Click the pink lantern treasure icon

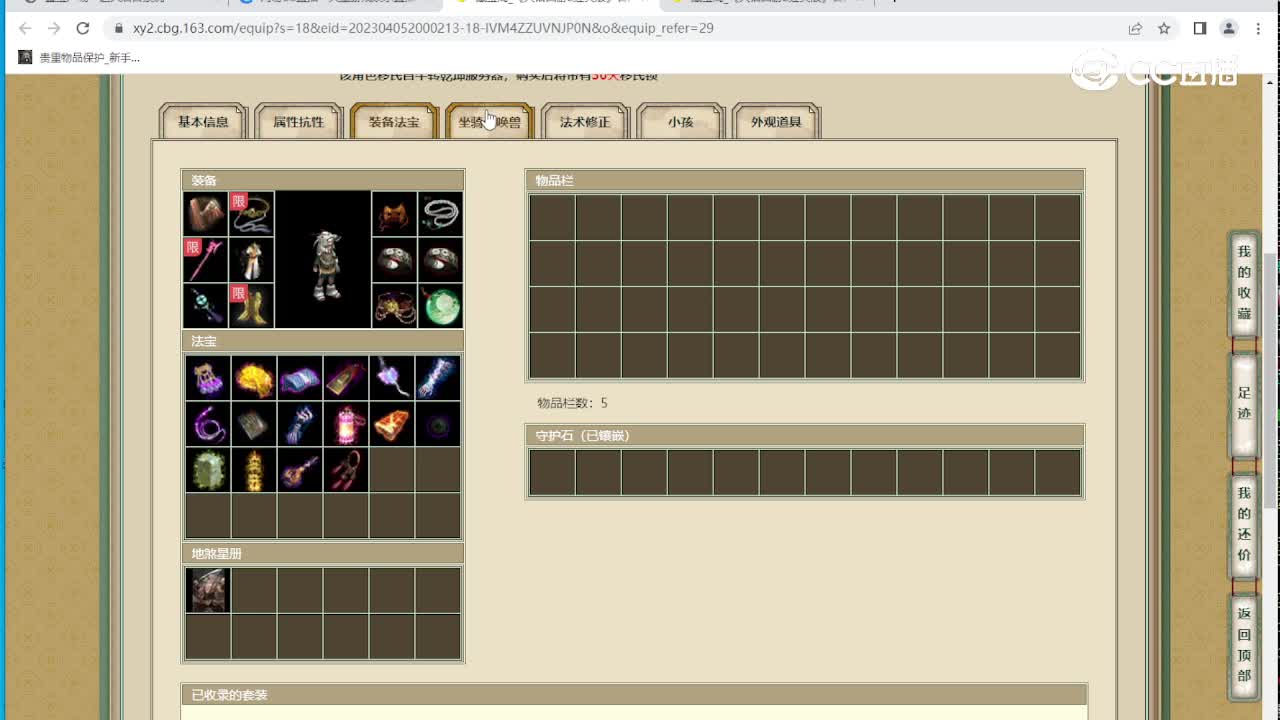click(x=346, y=424)
